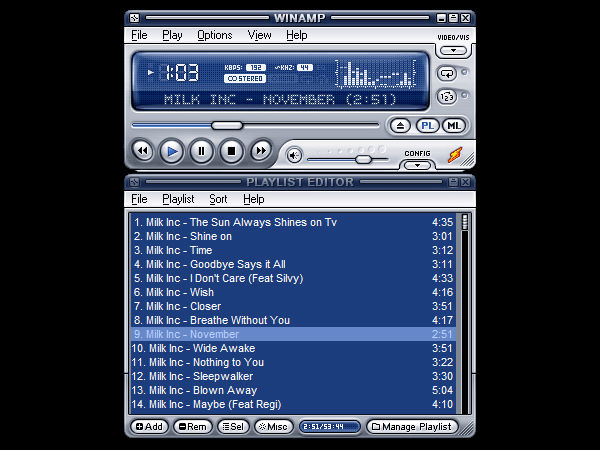
Task: Open the View menu
Action: pos(259,35)
